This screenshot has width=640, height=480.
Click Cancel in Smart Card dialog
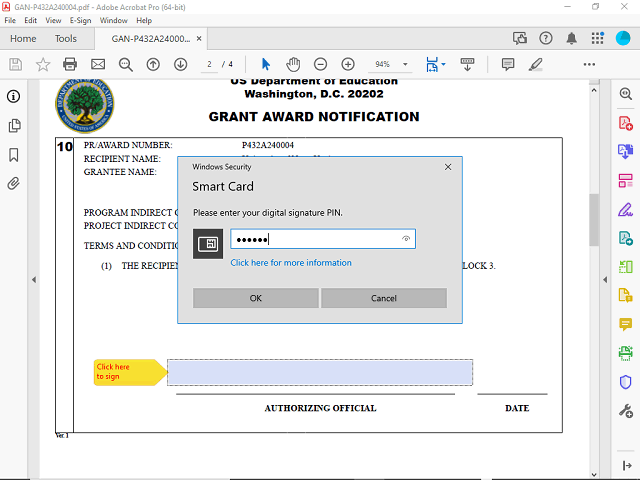coord(384,298)
